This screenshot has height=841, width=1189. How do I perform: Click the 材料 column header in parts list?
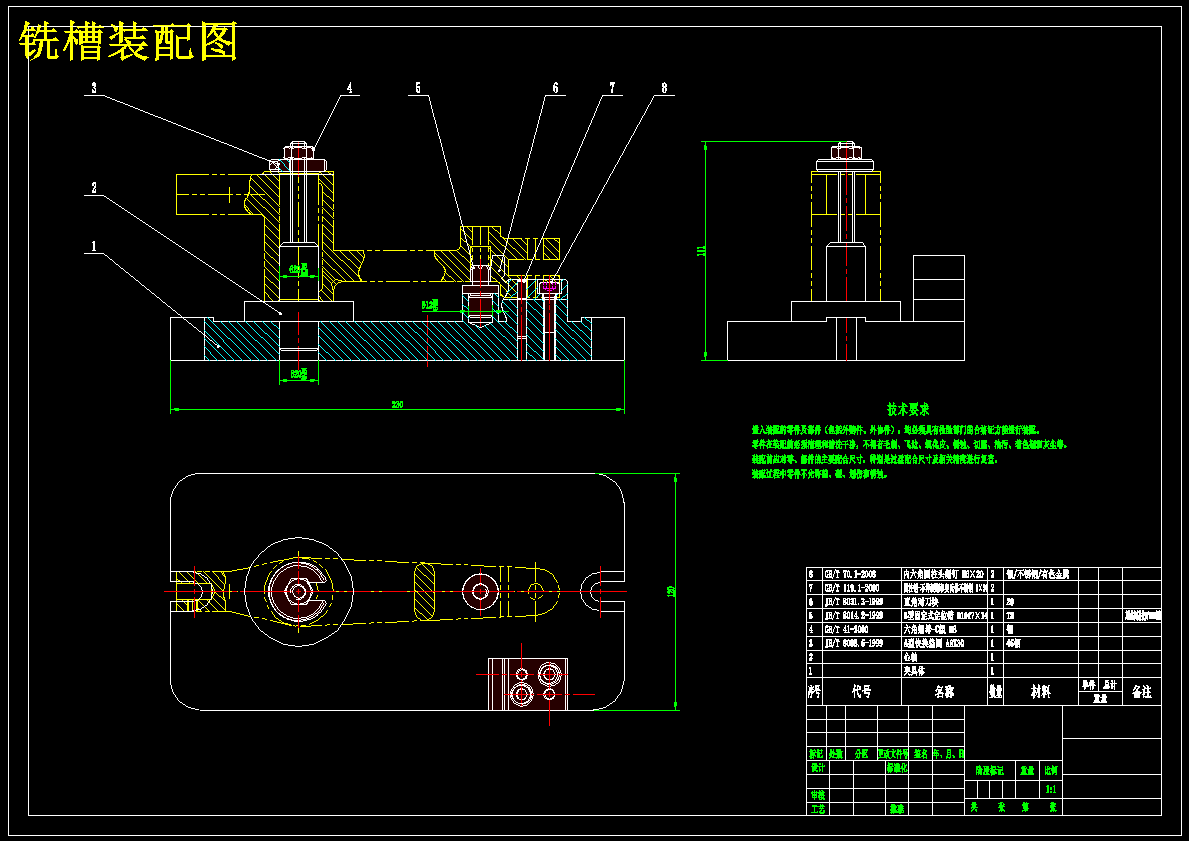(1040, 692)
